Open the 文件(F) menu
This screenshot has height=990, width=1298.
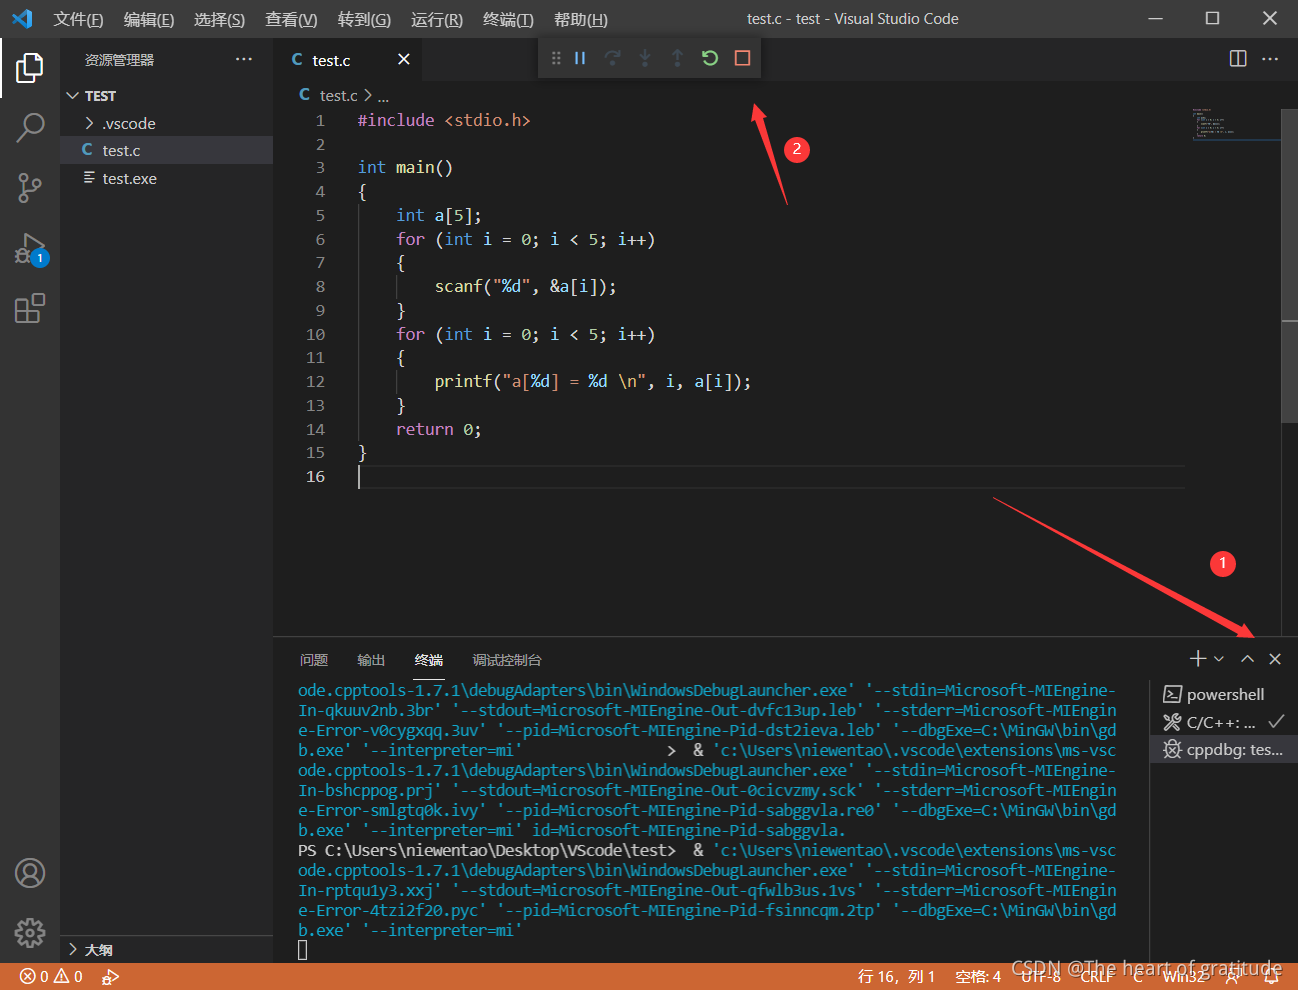click(78, 19)
